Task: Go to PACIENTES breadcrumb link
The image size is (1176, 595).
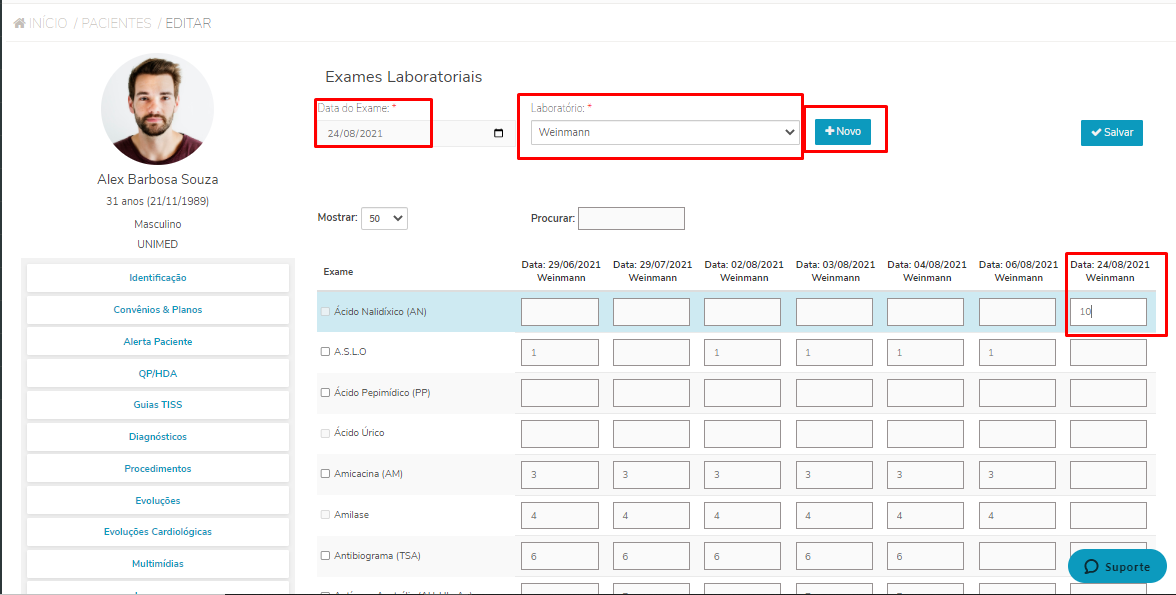Action: [x=116, y=23]
